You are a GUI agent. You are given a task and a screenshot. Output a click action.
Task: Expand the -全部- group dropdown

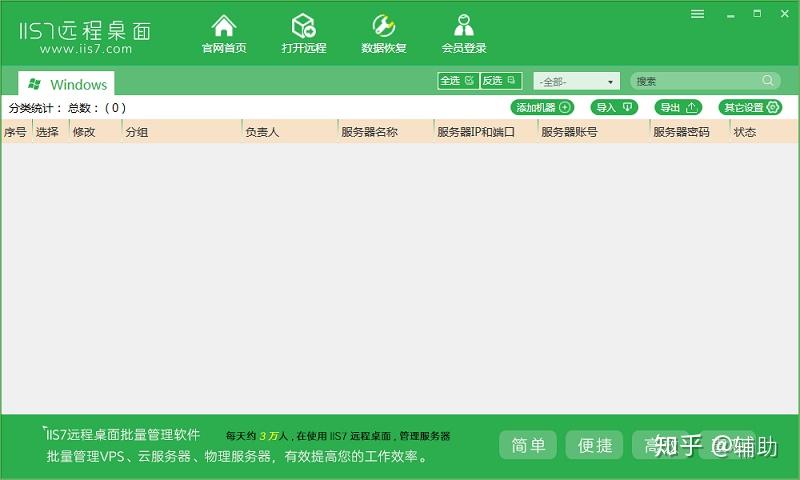click(577, 82)
